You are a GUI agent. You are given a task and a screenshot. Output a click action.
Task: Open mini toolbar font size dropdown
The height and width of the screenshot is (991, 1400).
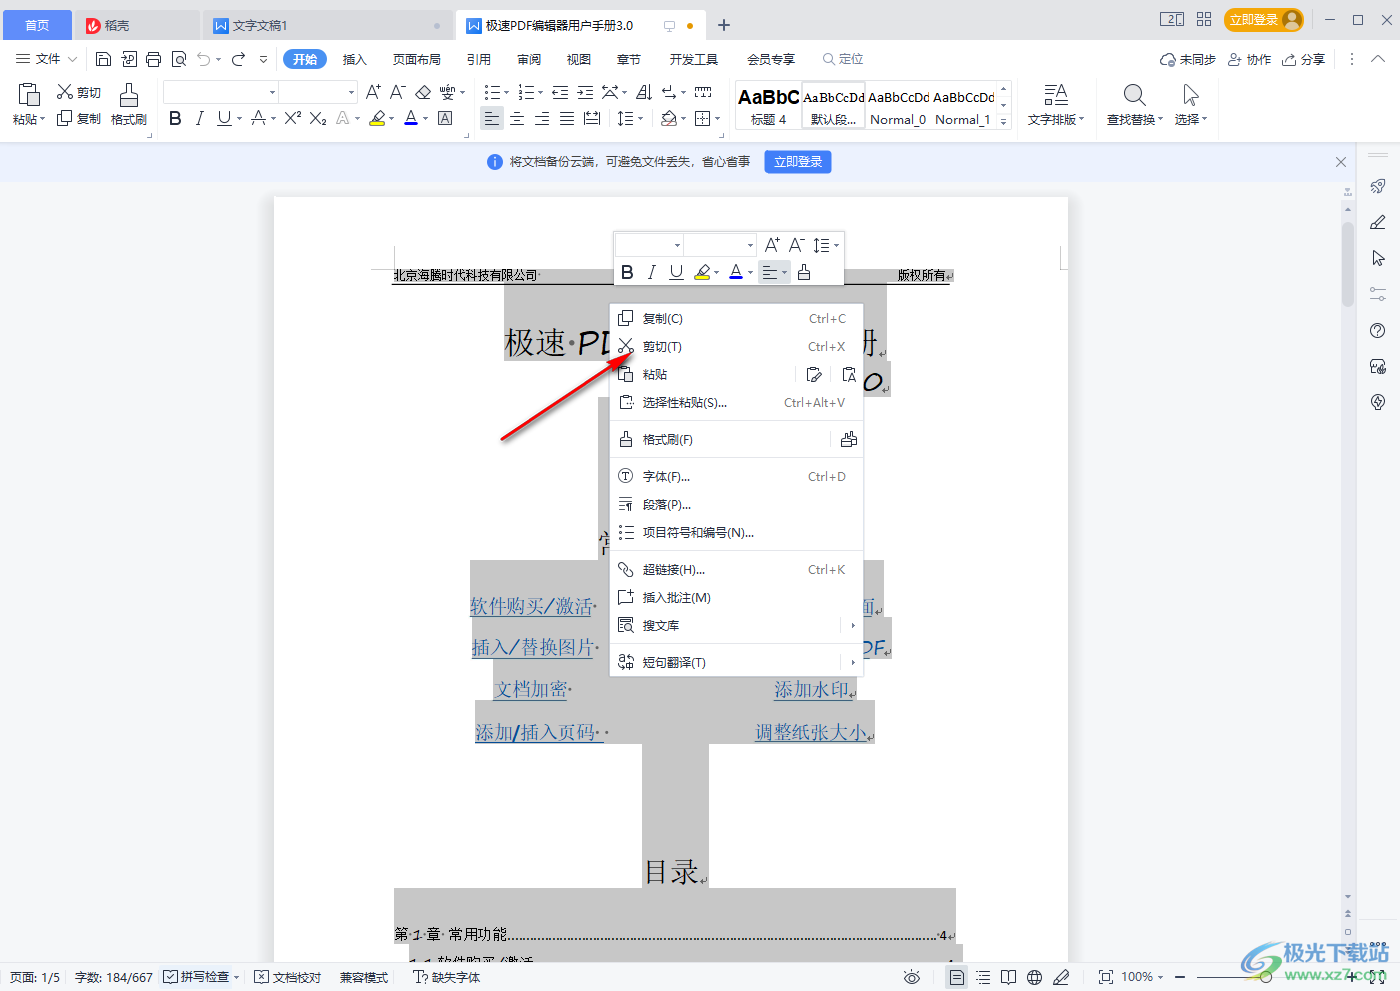coord(750,245)
